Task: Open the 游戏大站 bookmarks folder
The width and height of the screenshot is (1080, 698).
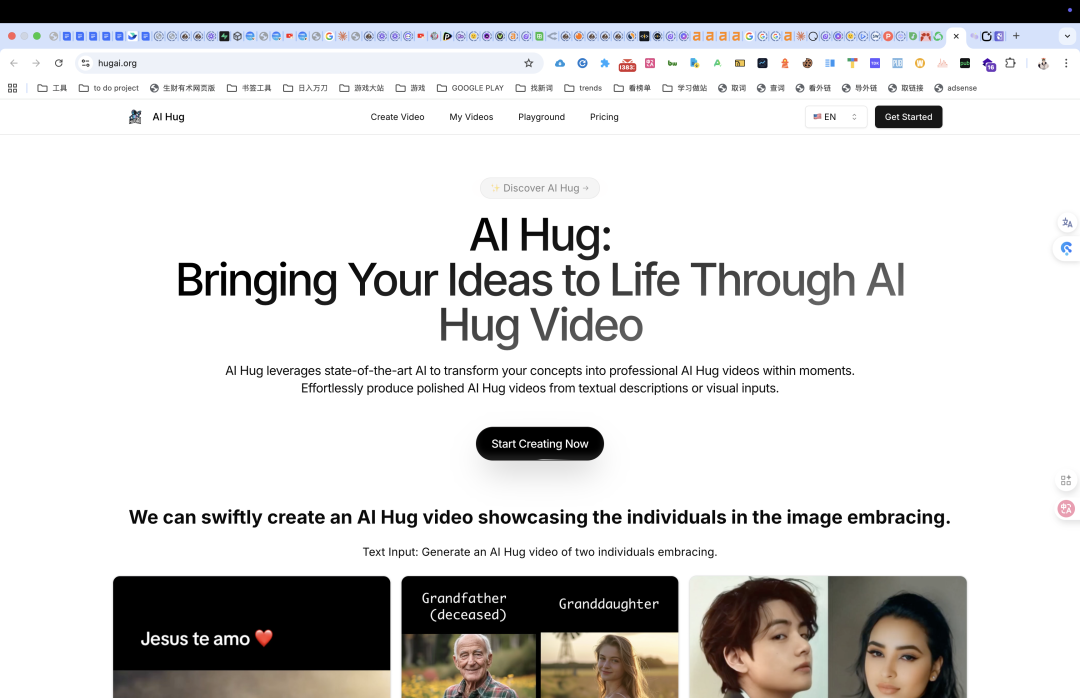Action: tap(362, 88)
